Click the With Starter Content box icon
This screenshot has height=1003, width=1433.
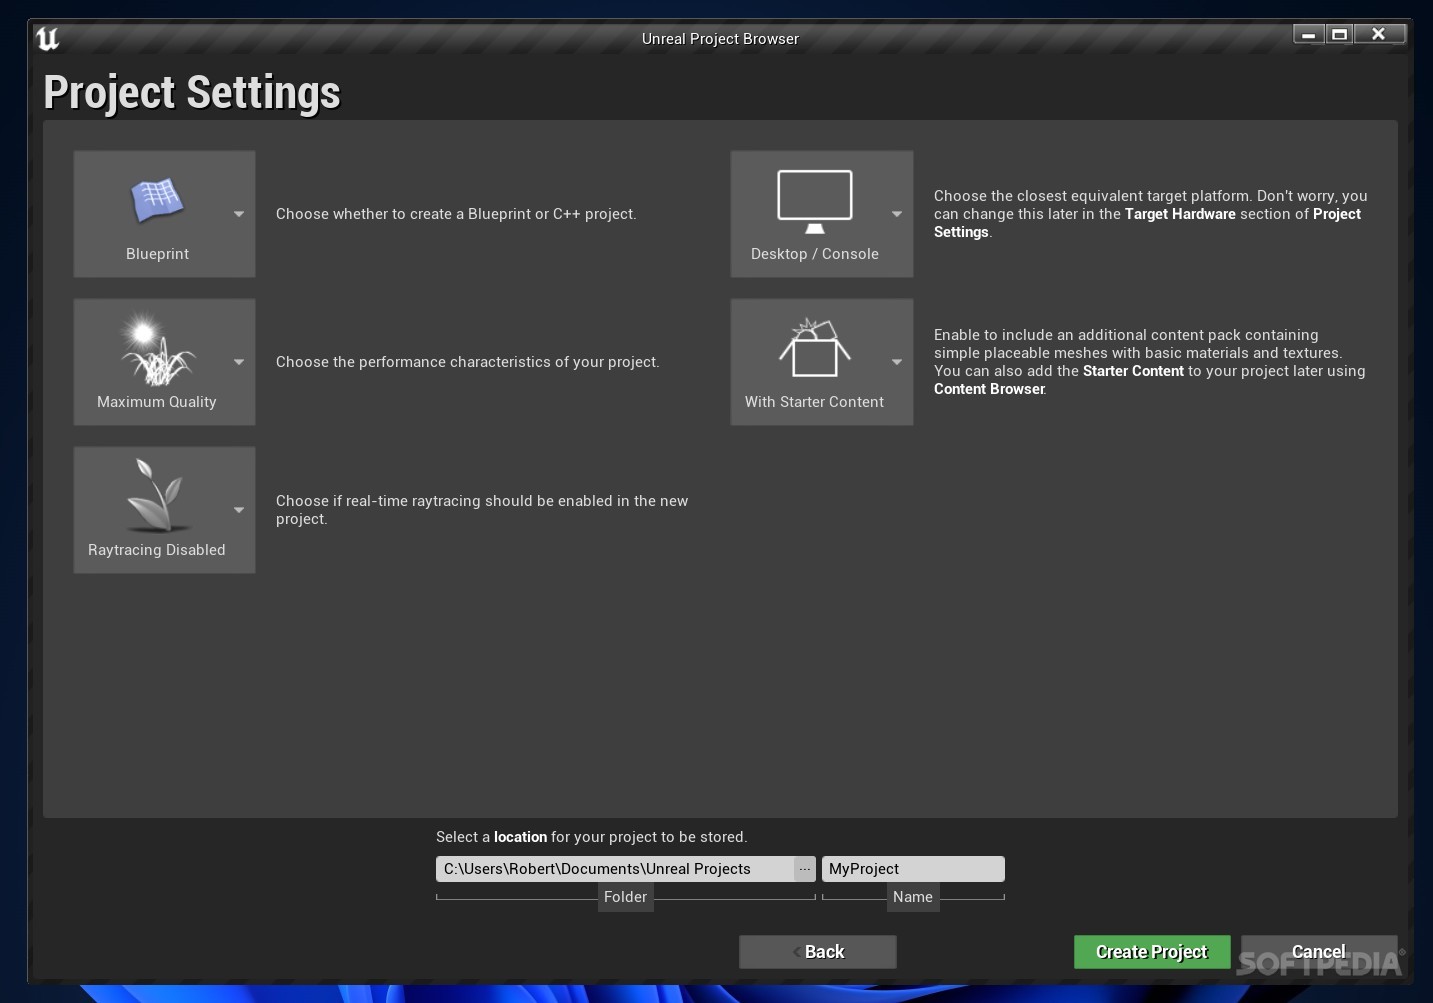coord(815,347)
